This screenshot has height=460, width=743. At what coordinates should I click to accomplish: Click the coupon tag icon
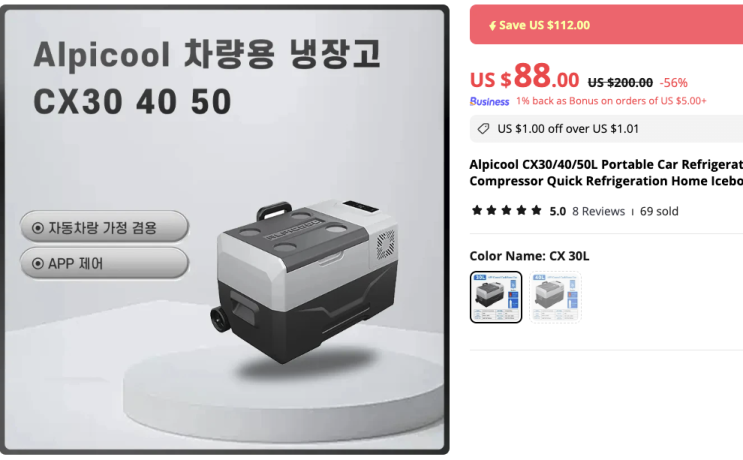(483, 129)
